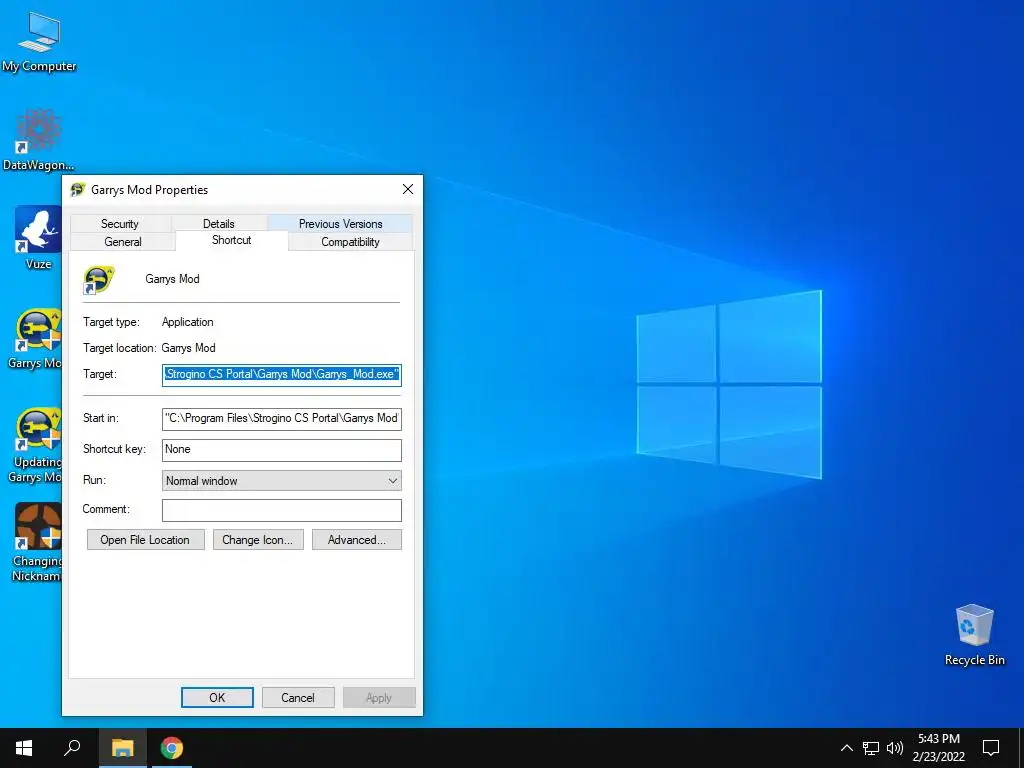
Task: Select the Changing Nickname desktop shortcut
Action: click(x=37, y=542)
